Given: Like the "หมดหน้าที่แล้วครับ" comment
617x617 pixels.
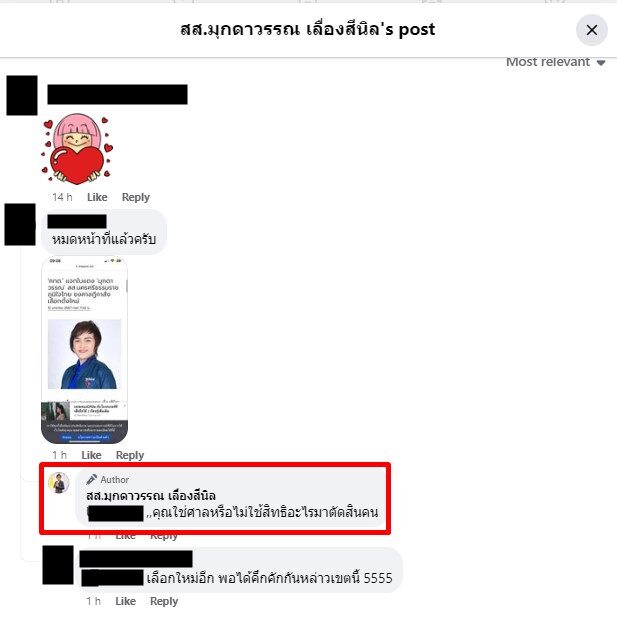Looking at the screenshot, I should [91, 455].
